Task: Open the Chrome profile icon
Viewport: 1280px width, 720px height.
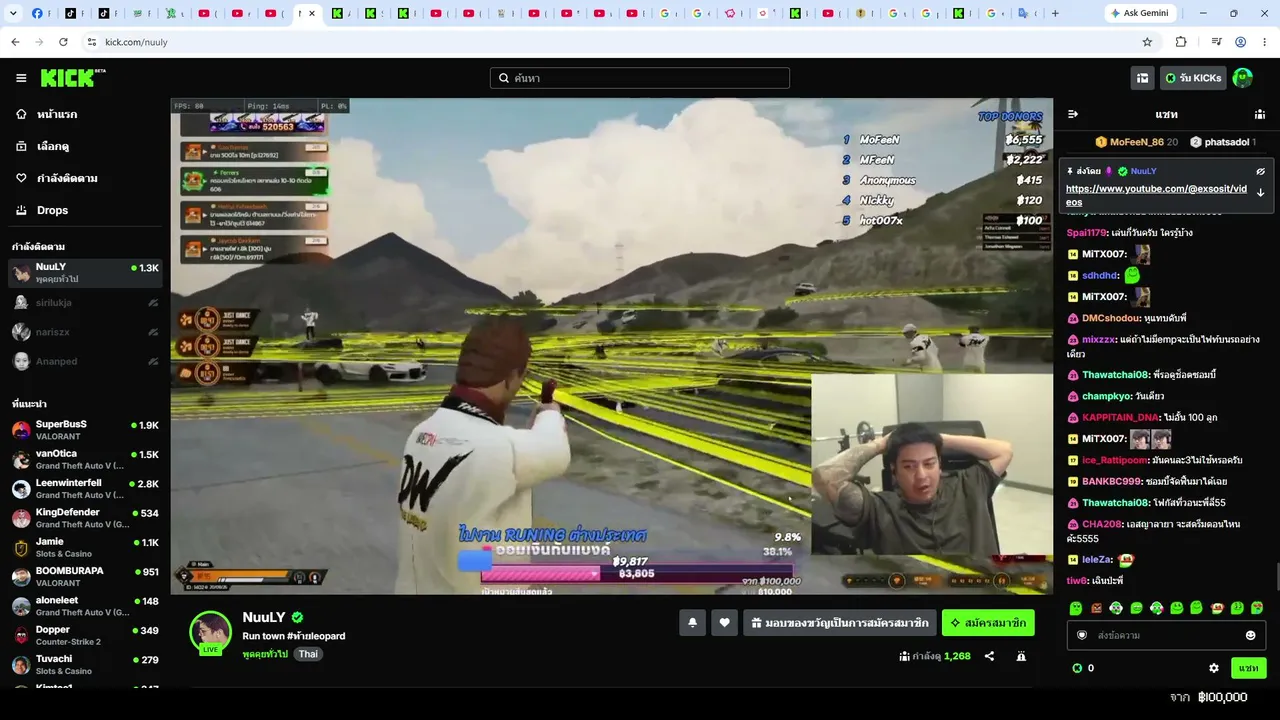Action: pyautogui.click(x=1241, y=42)
